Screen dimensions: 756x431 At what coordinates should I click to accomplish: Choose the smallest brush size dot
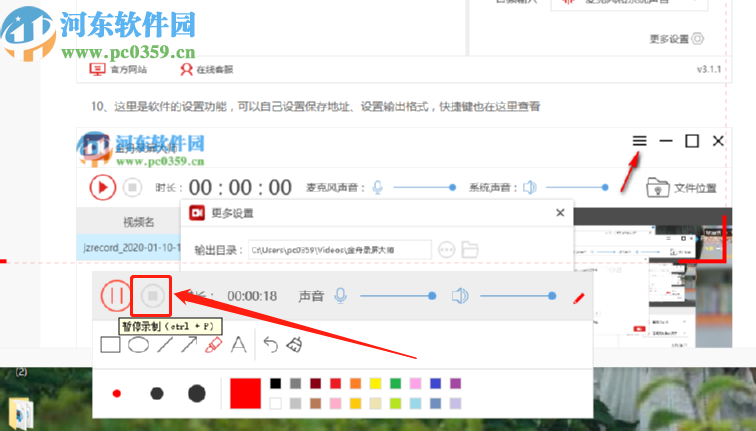116,394
